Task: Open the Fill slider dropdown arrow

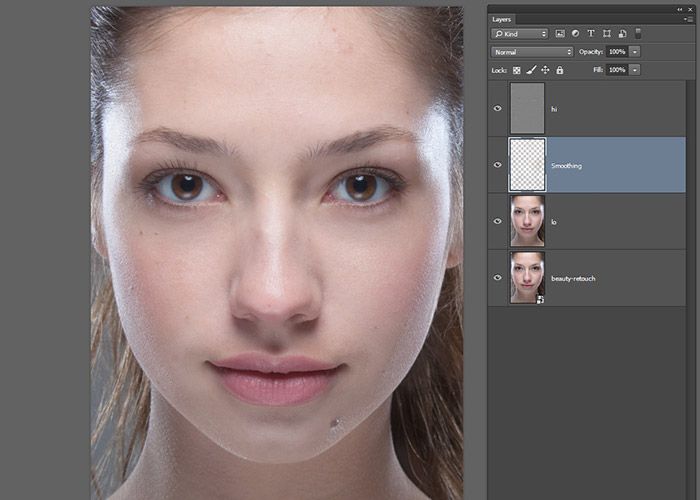Action: point(635,70)
